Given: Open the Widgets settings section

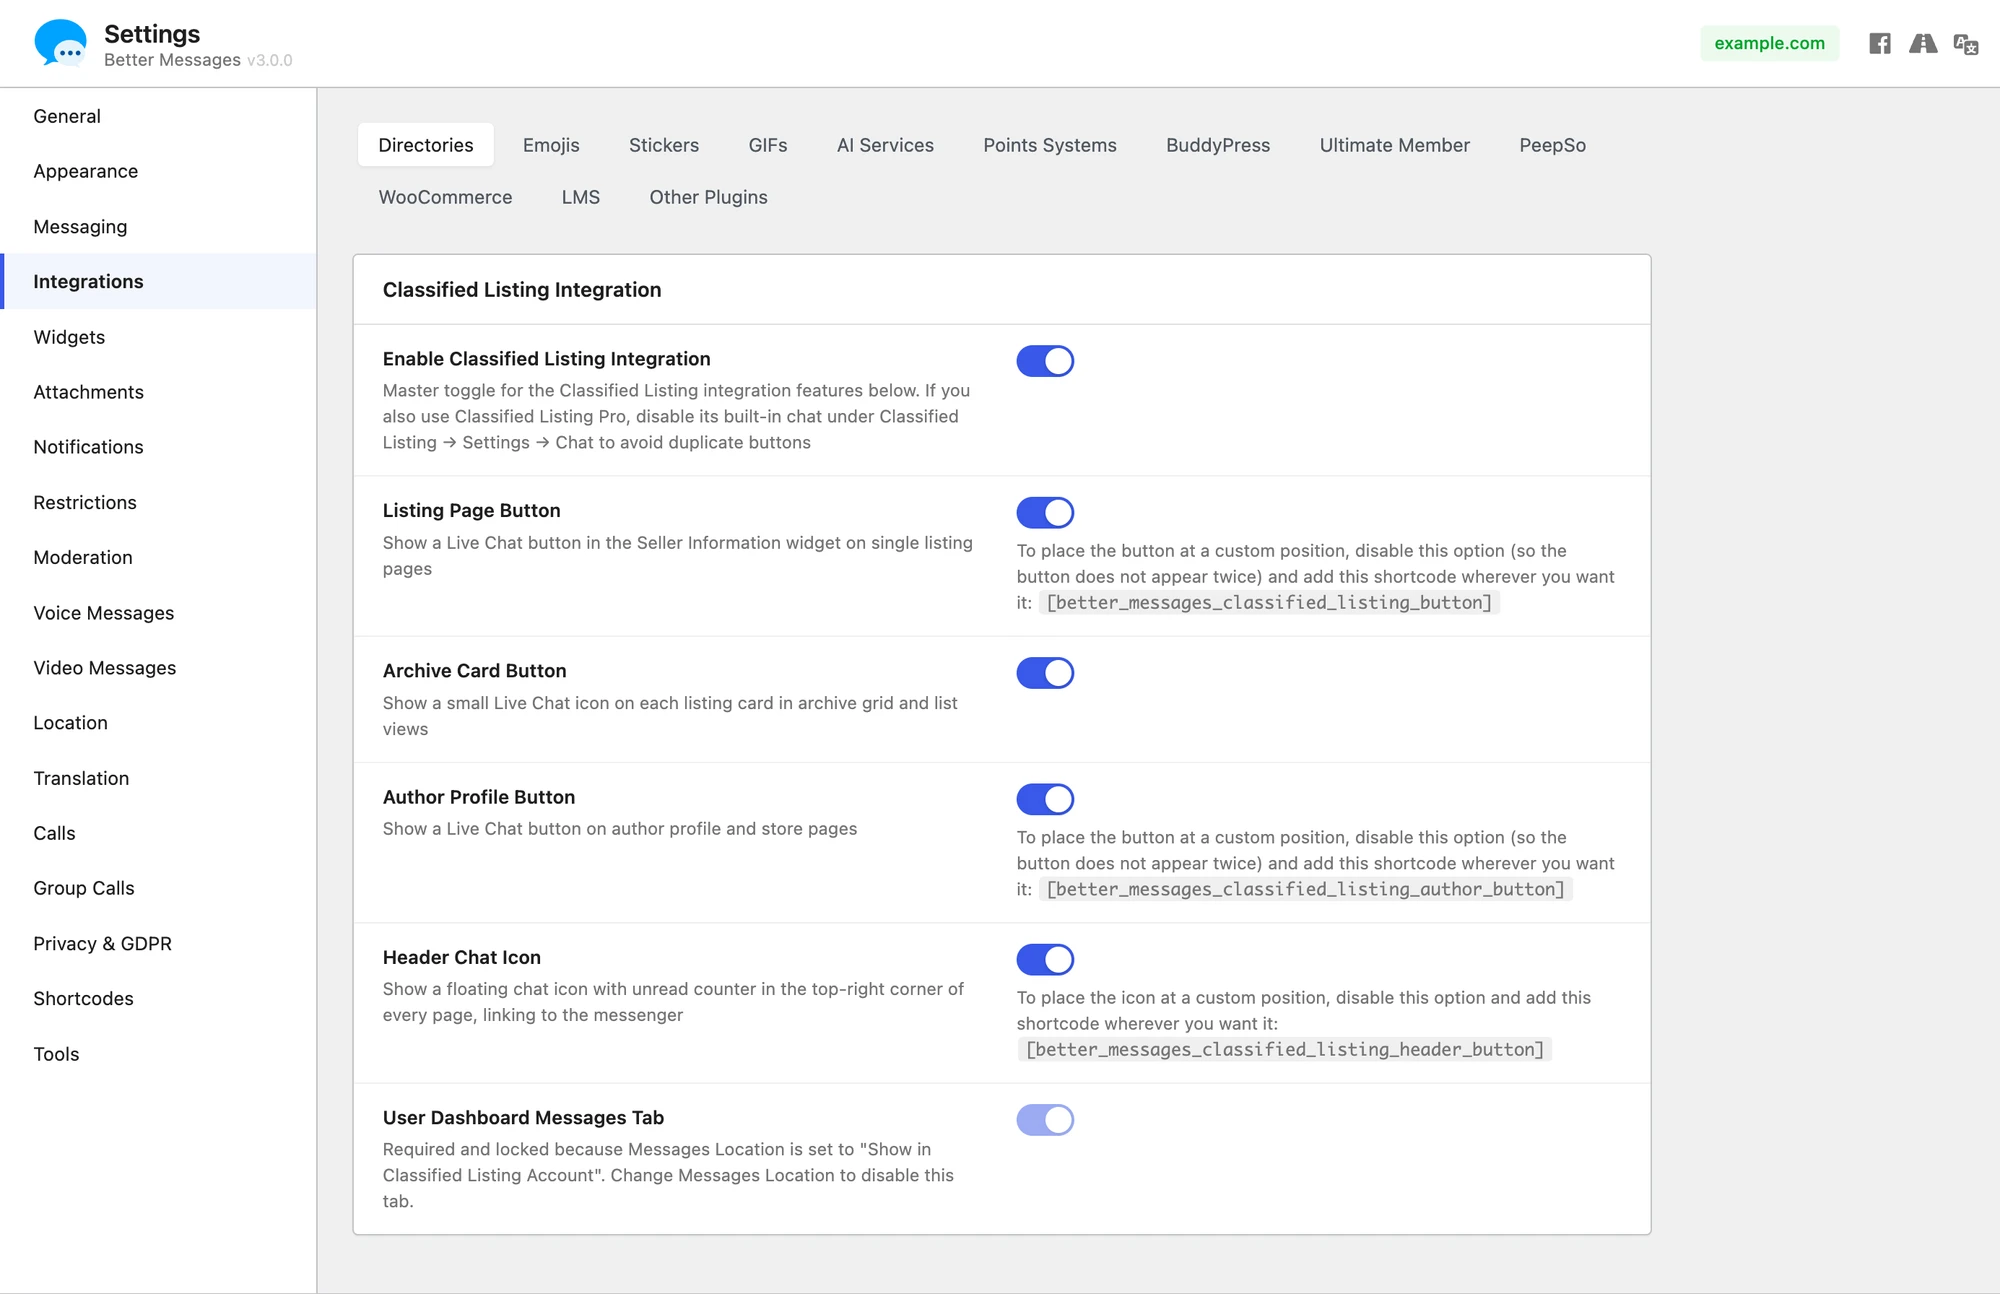Looking at the screenshot, I should click(x=158, y=337).
